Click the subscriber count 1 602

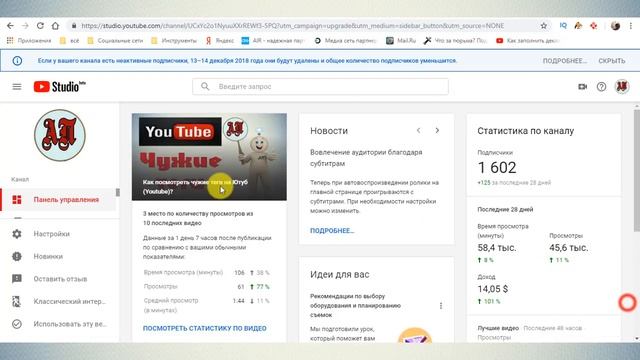pos(497,167)
